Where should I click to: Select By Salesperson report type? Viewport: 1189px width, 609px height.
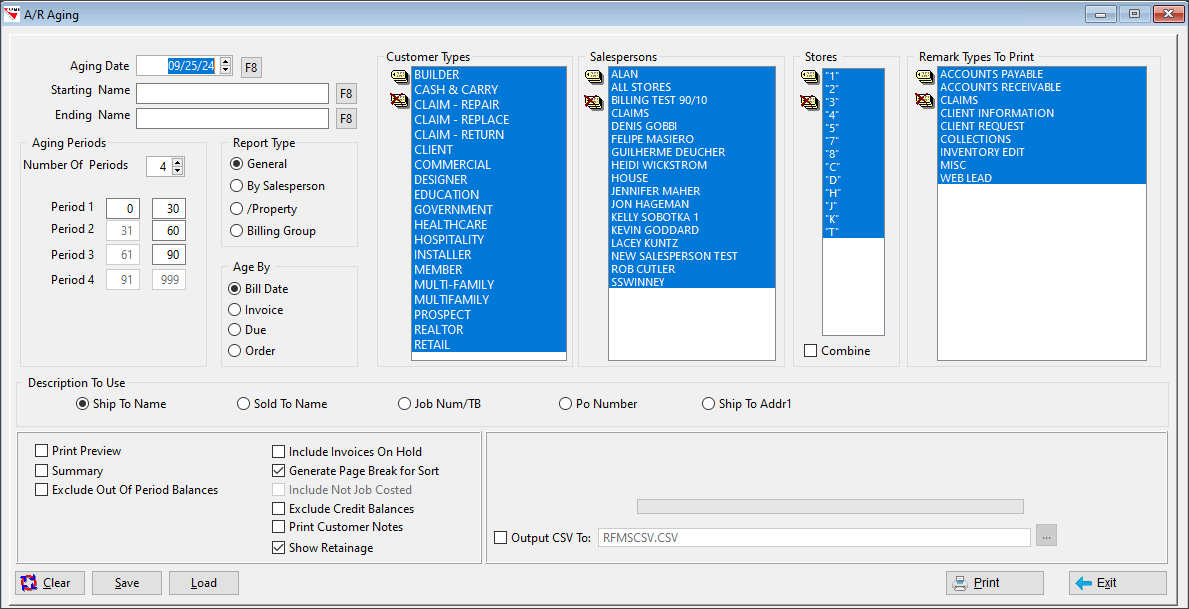tap(236, 185)
